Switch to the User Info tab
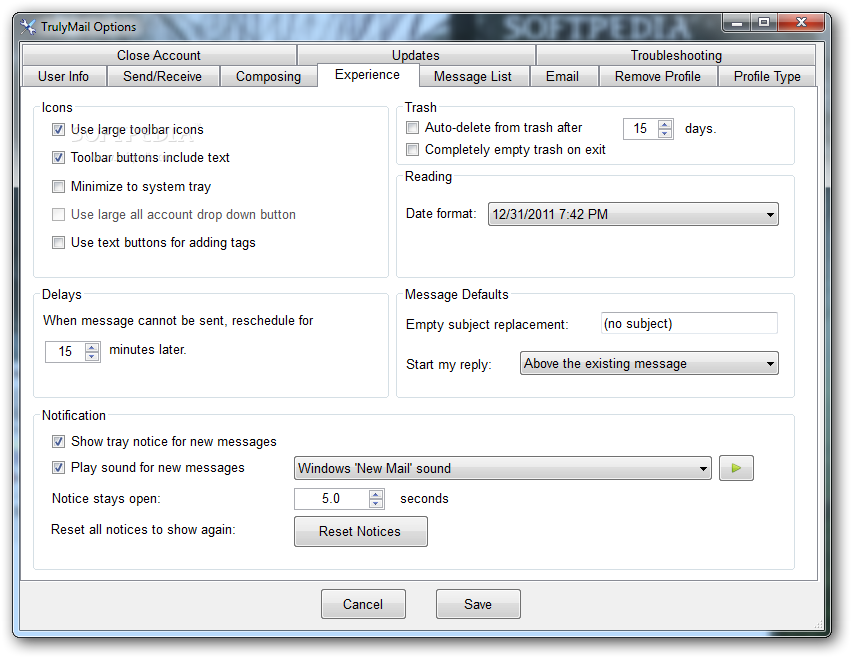 click(x=64, y=76)
